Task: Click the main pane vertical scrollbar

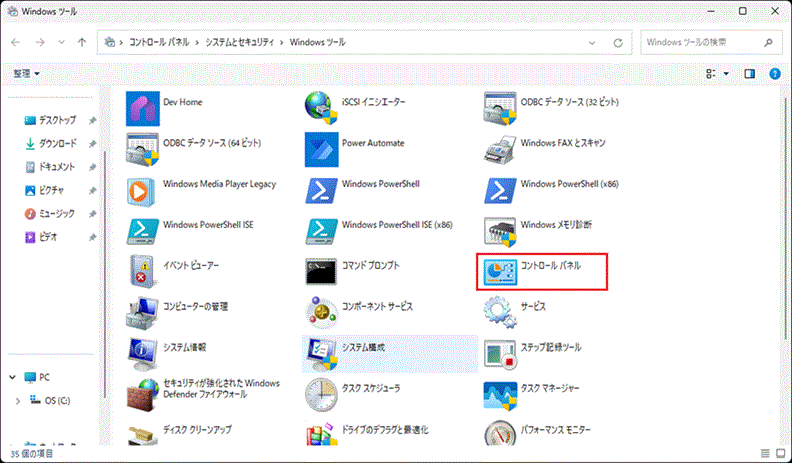Action: 786,220
